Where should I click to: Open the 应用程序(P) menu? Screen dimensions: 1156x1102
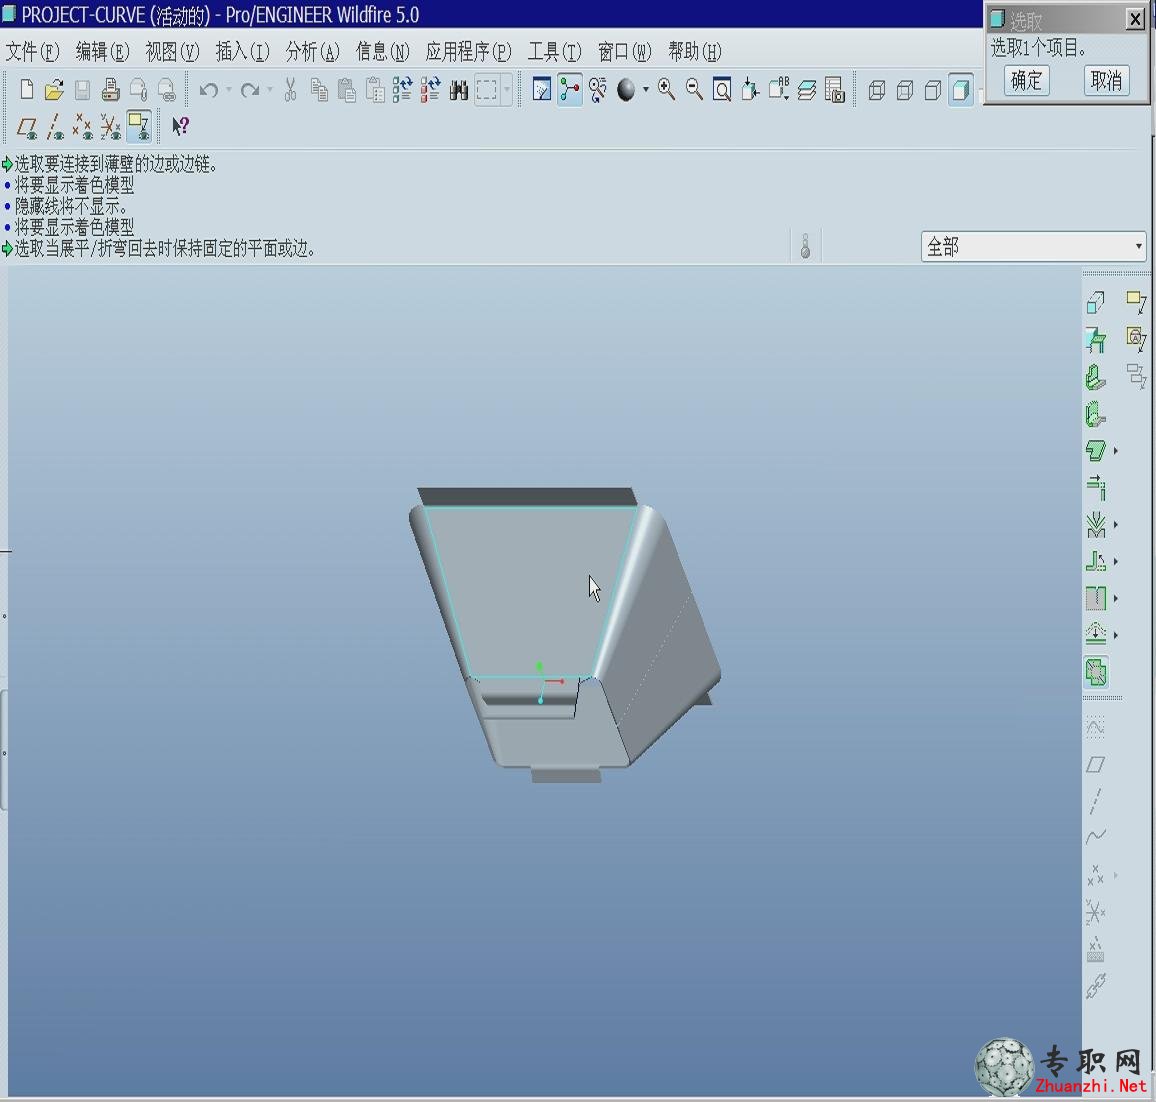pos(468,52)
